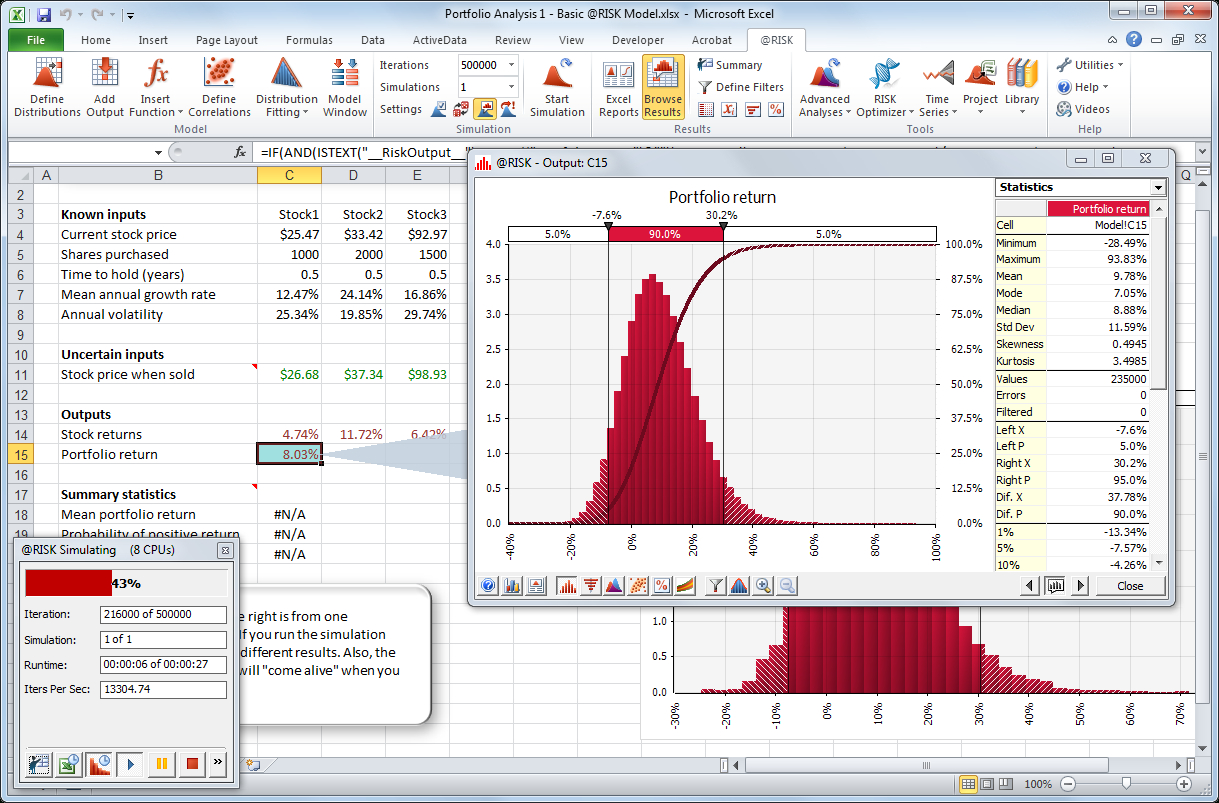Click the Excel zoom slider handle

(x=1127, y=784)
